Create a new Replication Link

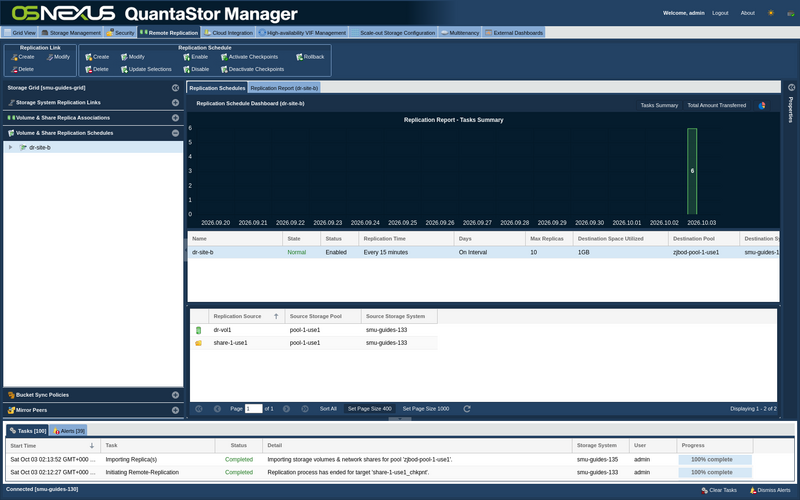(23, 57)
